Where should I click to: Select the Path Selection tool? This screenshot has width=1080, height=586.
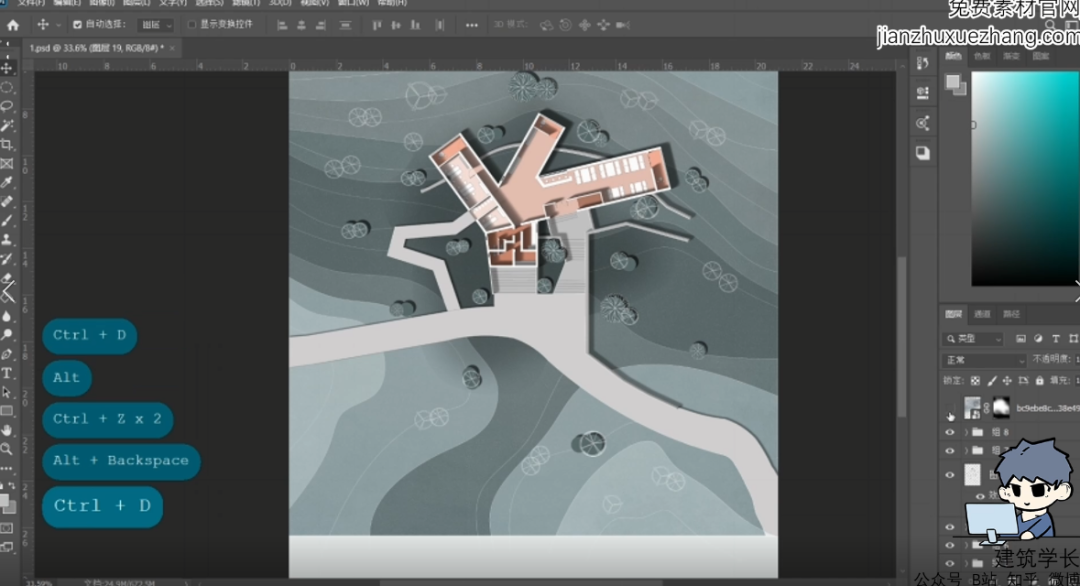(x=7, y=392)
